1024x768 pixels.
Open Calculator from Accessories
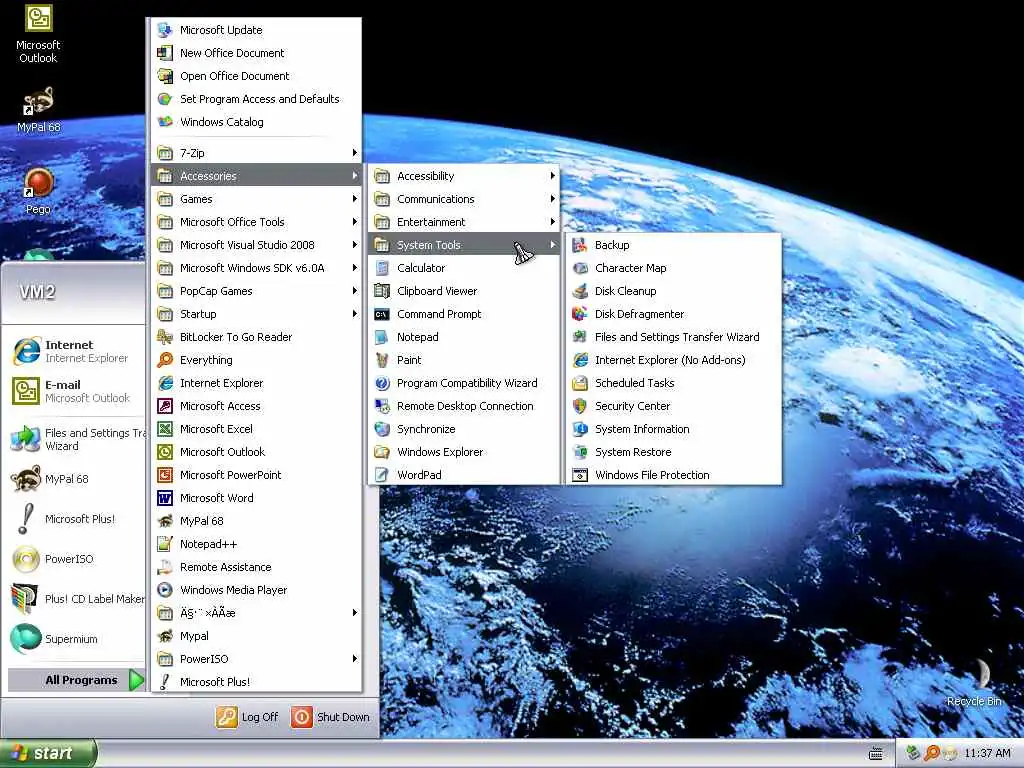[464, 268]
